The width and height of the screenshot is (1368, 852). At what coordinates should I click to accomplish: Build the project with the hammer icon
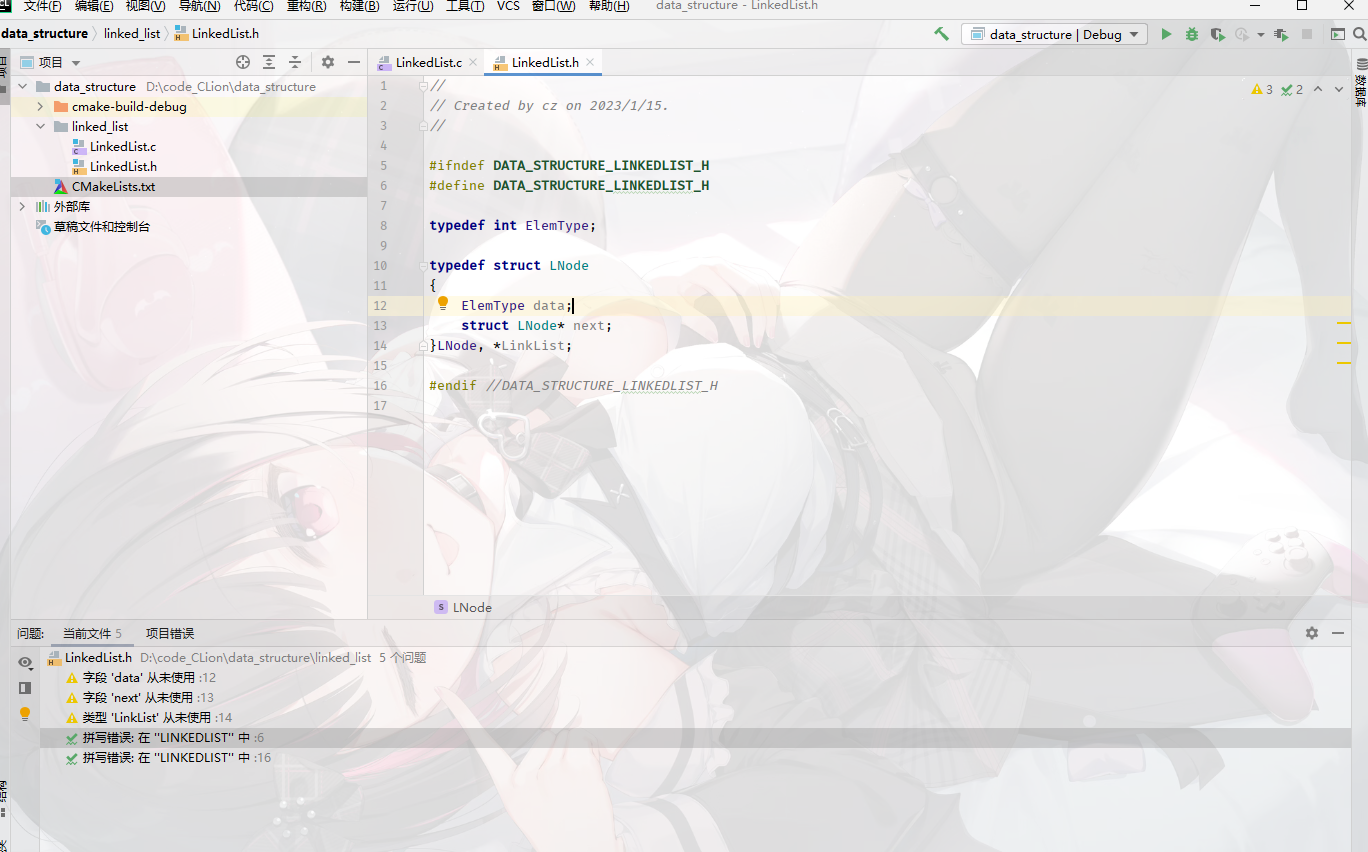(941, 34)
